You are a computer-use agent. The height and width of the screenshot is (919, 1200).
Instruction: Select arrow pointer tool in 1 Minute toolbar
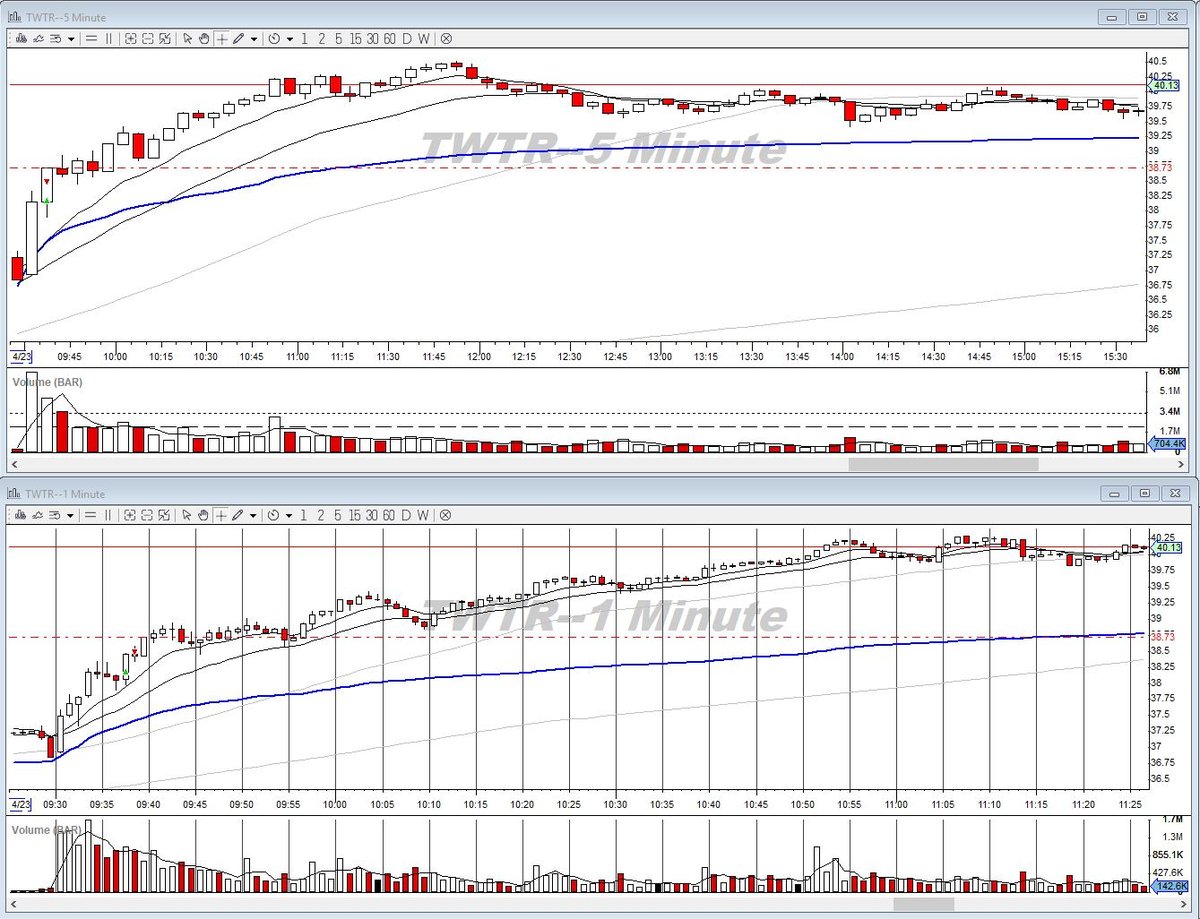(187, 514)
